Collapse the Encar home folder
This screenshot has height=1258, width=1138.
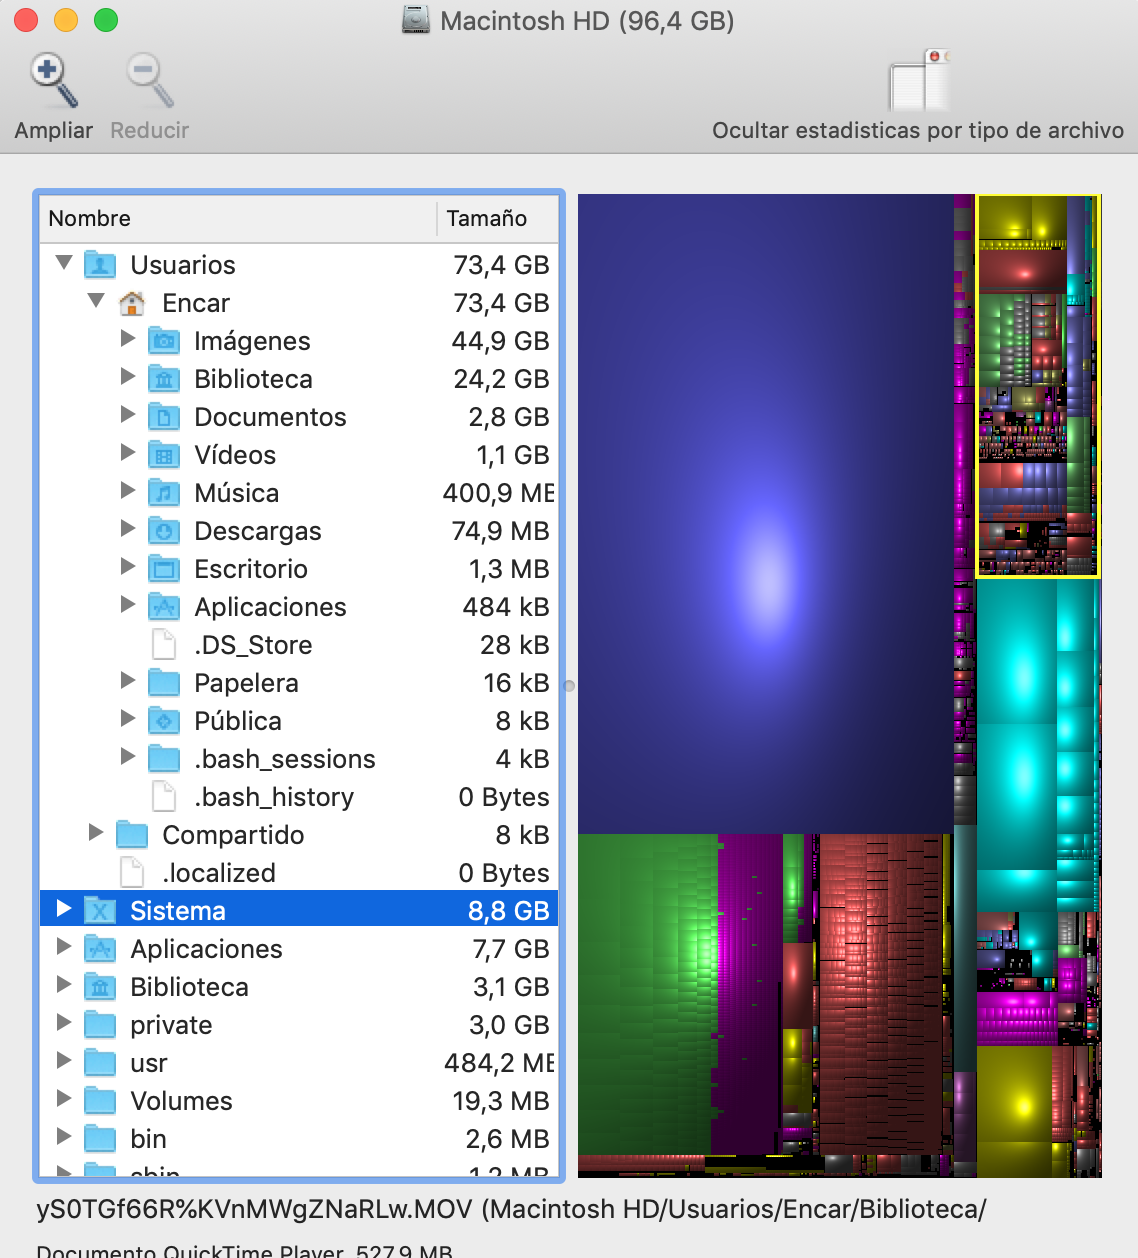click(x=96, y=301)
